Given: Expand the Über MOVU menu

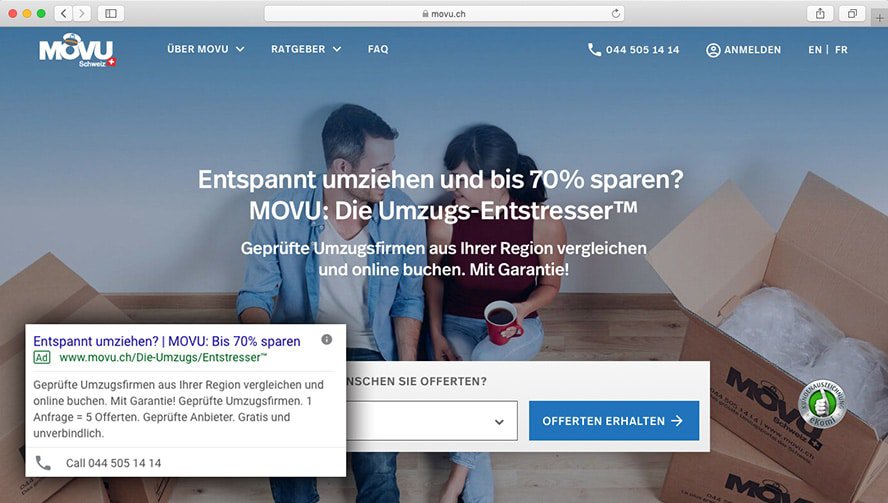Looking at the screenshot, I should [x=206, y=49].
